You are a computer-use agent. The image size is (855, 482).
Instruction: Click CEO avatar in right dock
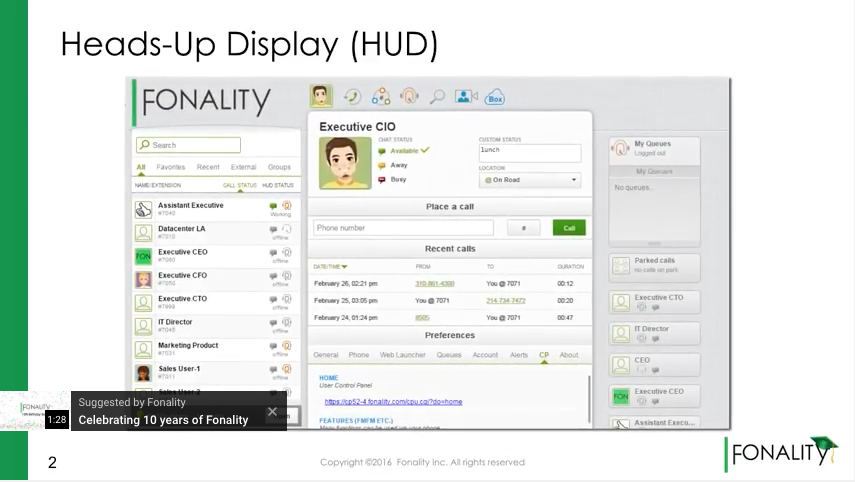pyautogui.click(x=621, y=365)
